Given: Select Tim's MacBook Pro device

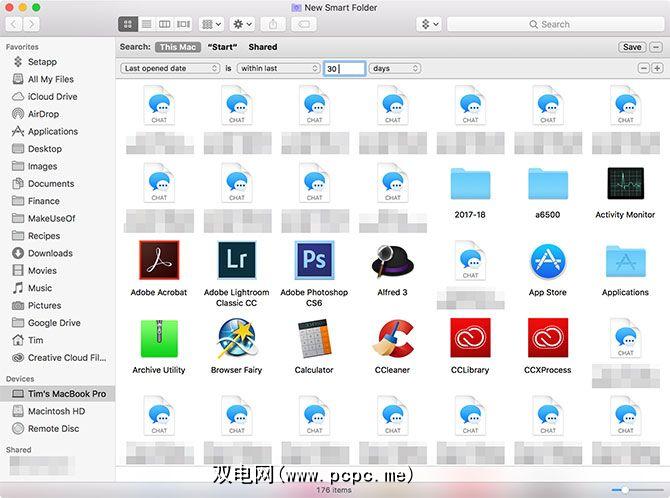Looking at the screenshot, I should [57, 394].
